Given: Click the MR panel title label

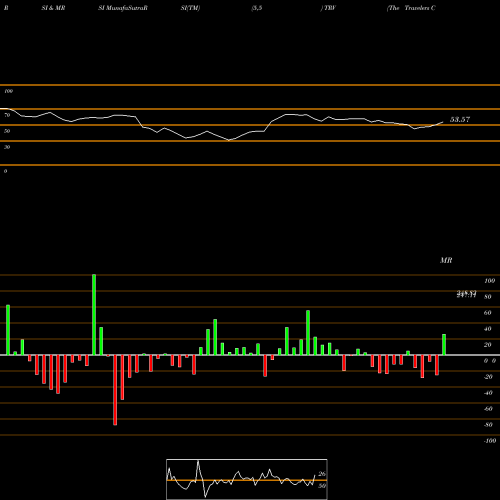Looking at the screenshot, I should tap(446, 260).
